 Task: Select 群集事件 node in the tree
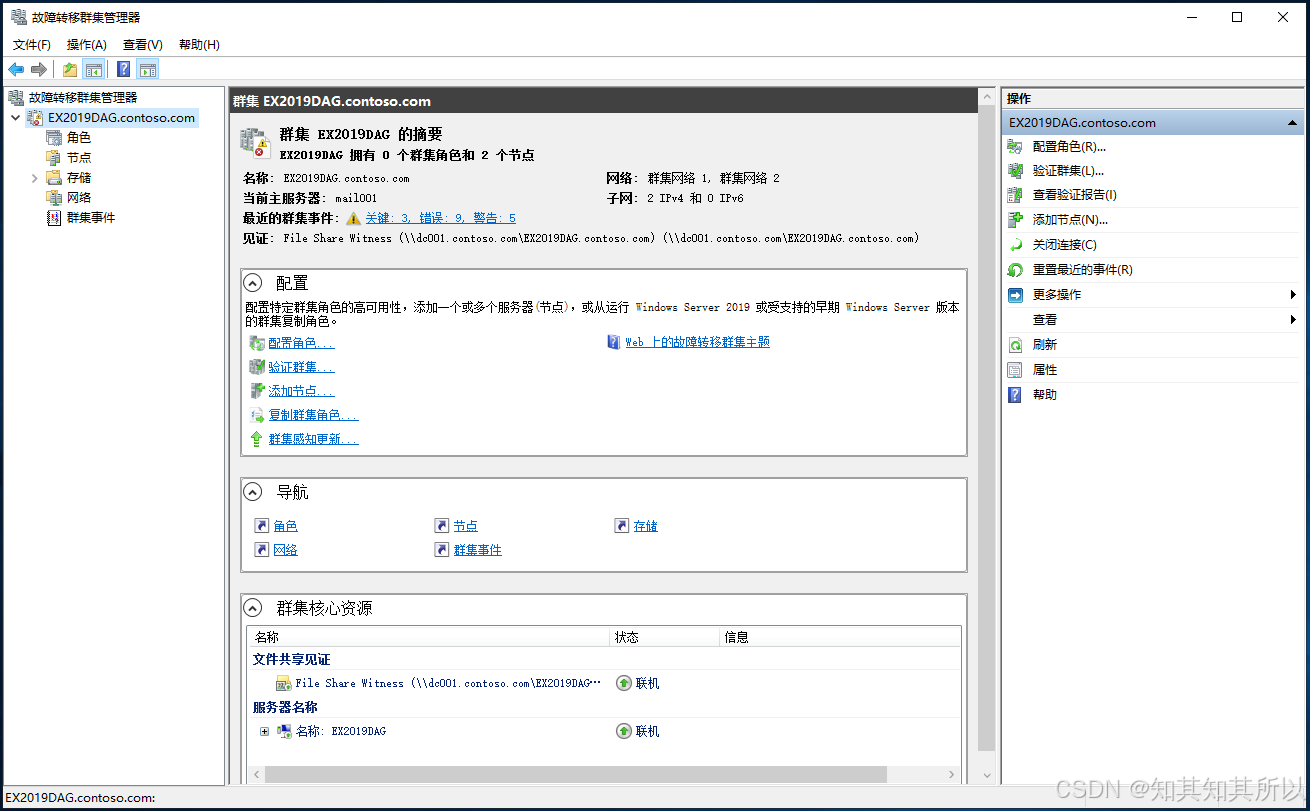(x=91, y=217)
